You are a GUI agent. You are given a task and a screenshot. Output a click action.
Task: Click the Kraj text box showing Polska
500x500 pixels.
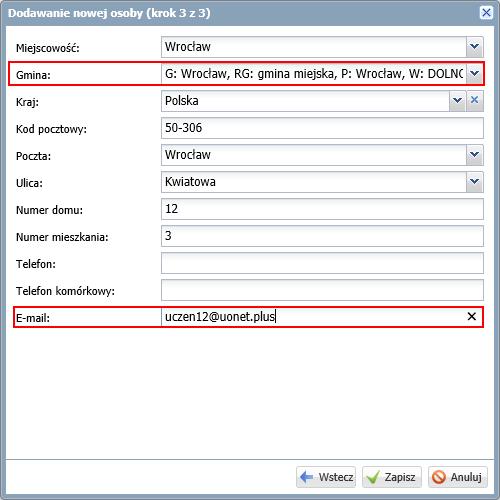click(x=305, y=100)
